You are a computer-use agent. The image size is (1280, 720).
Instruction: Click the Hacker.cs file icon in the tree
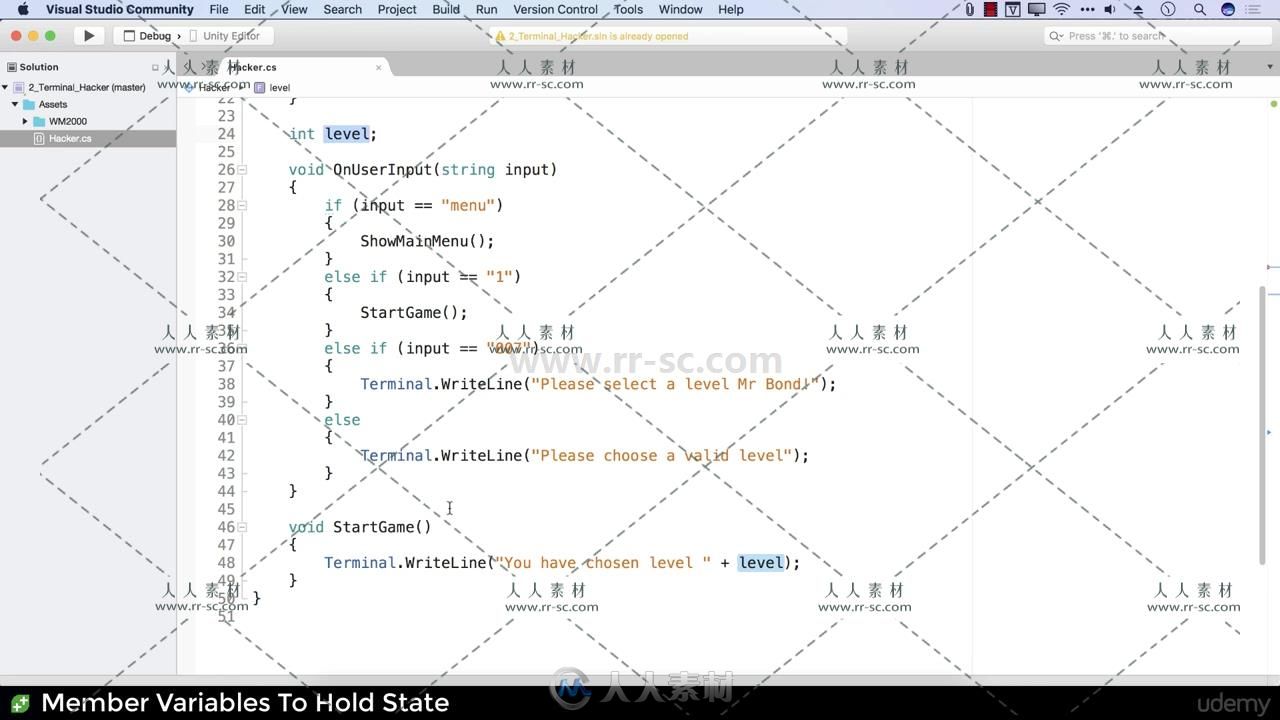[39, 138]
